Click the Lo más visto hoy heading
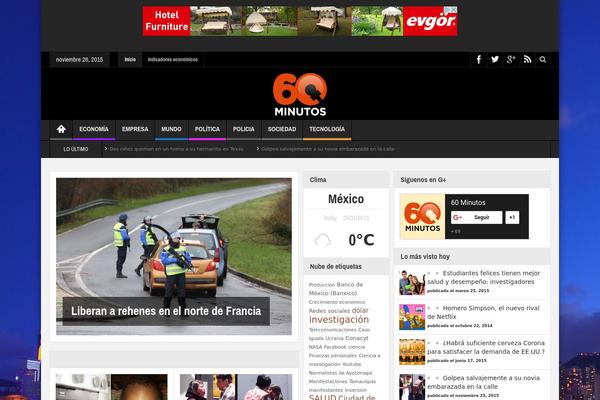Screen dimensions: 600x400 tap(425, 257)
